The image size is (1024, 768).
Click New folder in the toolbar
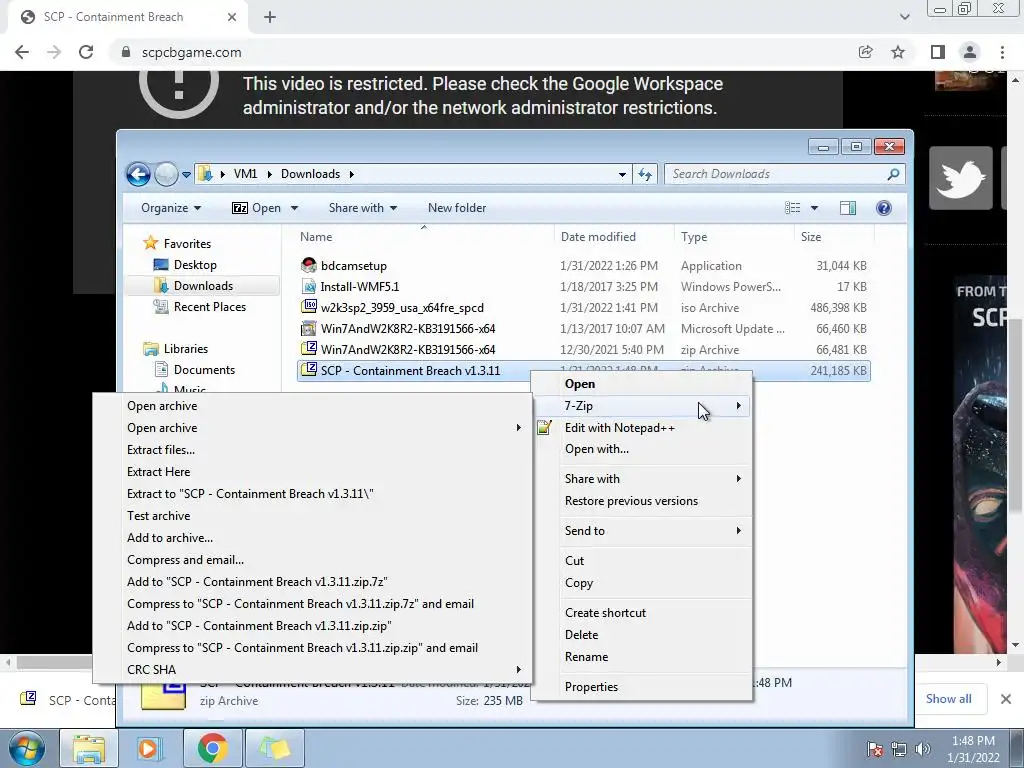456,208
